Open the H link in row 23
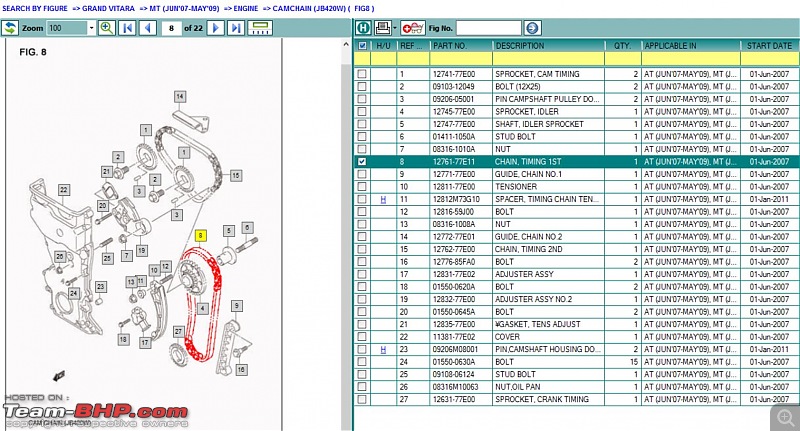Image resolution: width=800 pixels, height=431 pixels. pyautogui.click(x=383, y=349)
